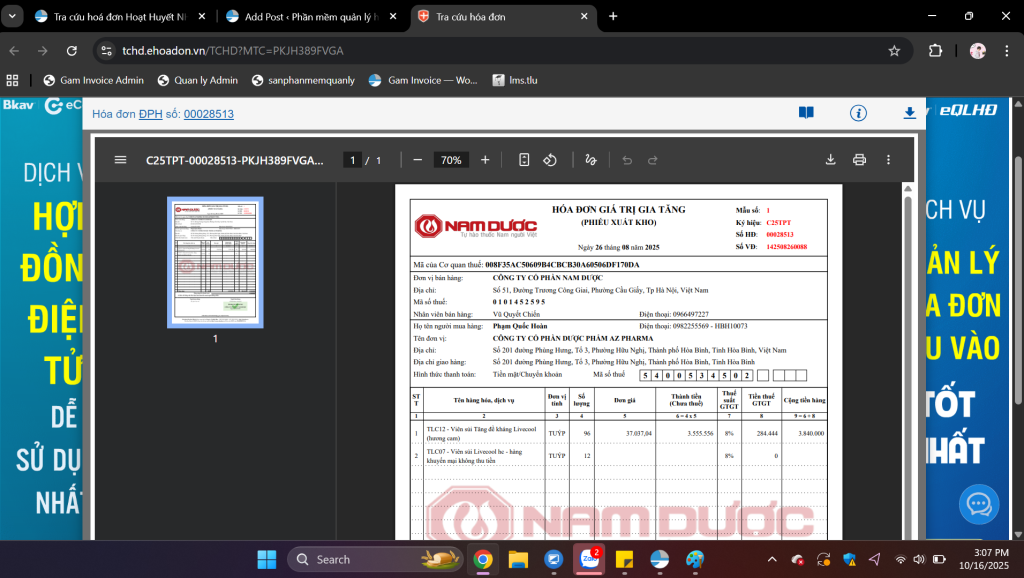The width and height of the screenshot is (1024, 578).
Task: Expand the browser tab search dropdown
Action: [13, 16]
